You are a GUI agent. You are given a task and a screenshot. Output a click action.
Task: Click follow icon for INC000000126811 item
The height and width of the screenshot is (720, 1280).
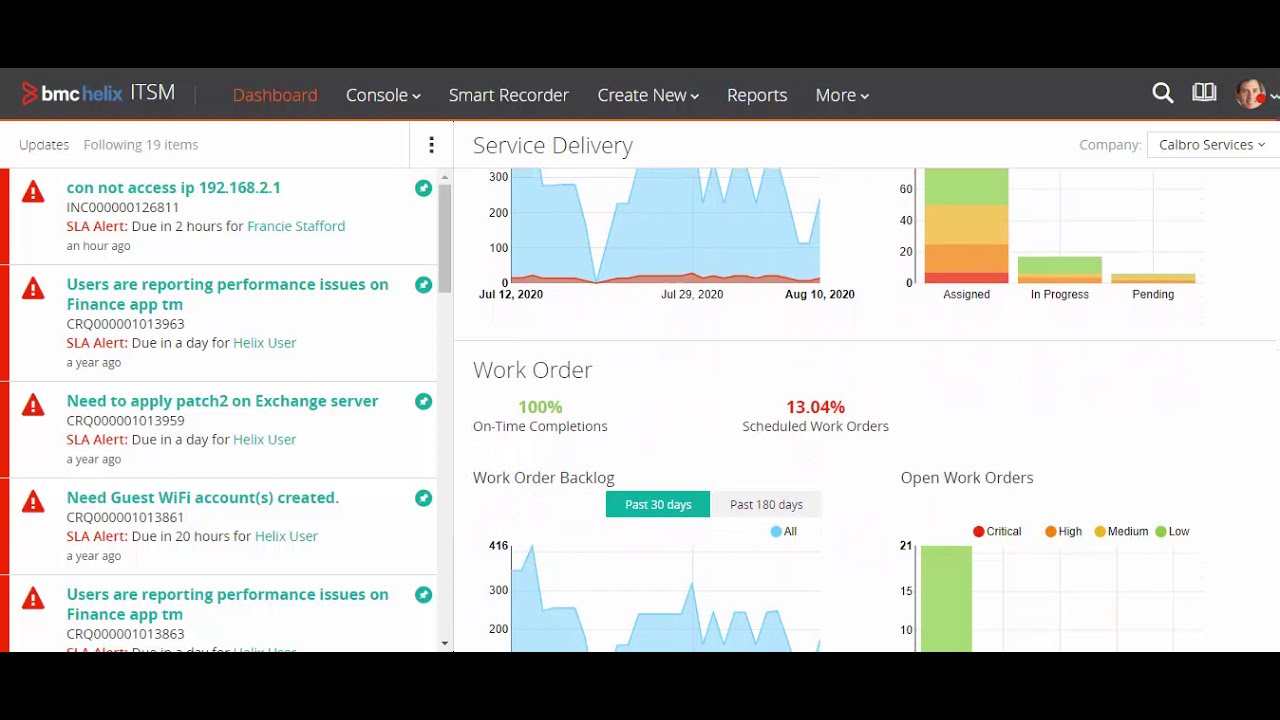pyautogui.click(x=424, y=188)
